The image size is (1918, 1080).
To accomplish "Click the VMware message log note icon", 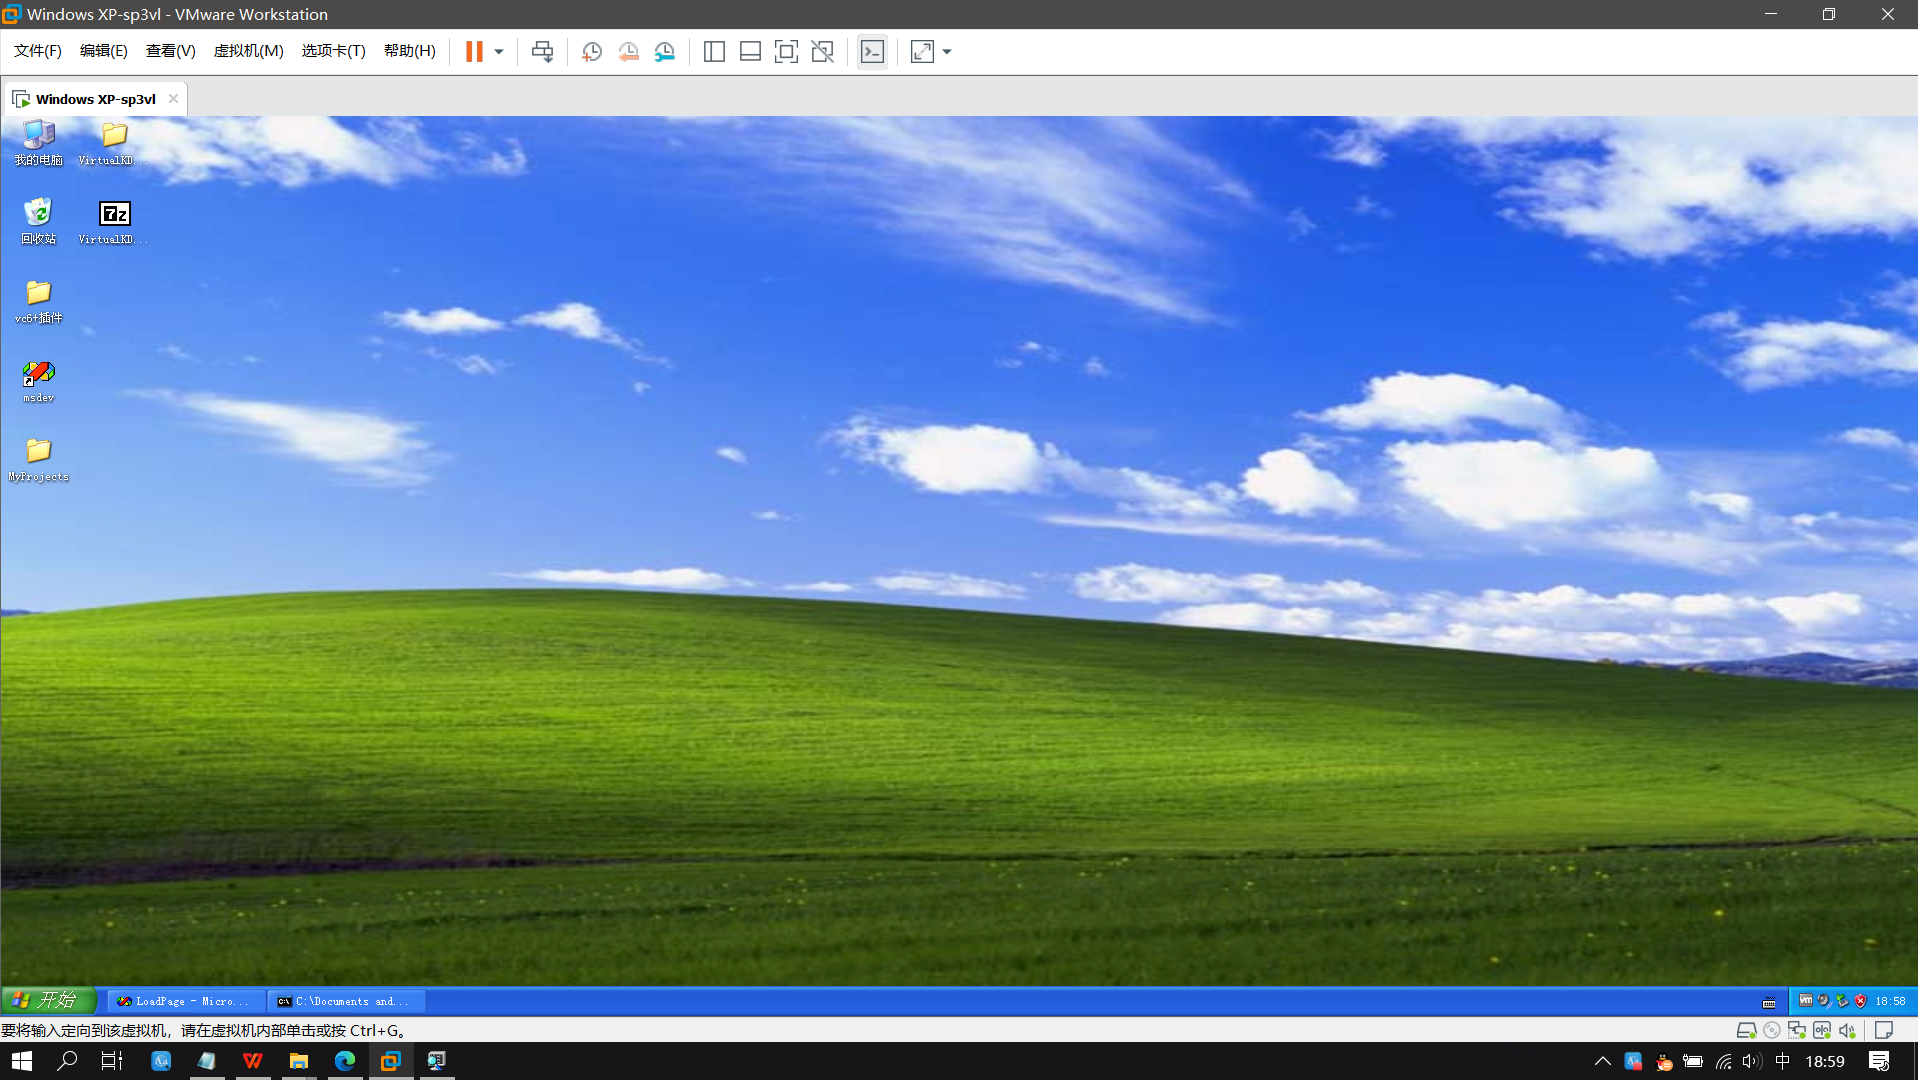I will (x=1884, y=1030).
